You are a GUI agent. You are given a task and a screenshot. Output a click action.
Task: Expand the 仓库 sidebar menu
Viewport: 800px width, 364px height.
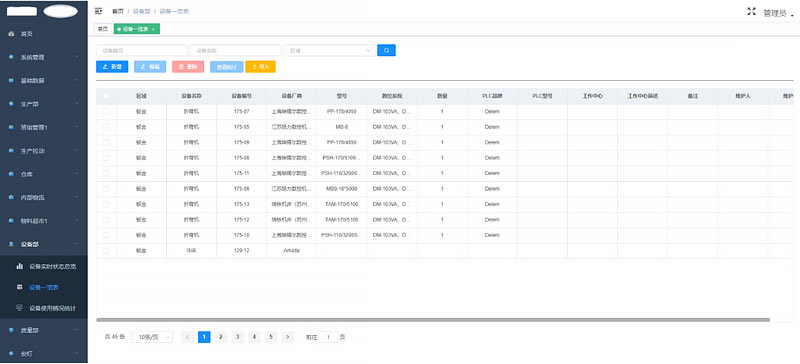coord(44,174)
